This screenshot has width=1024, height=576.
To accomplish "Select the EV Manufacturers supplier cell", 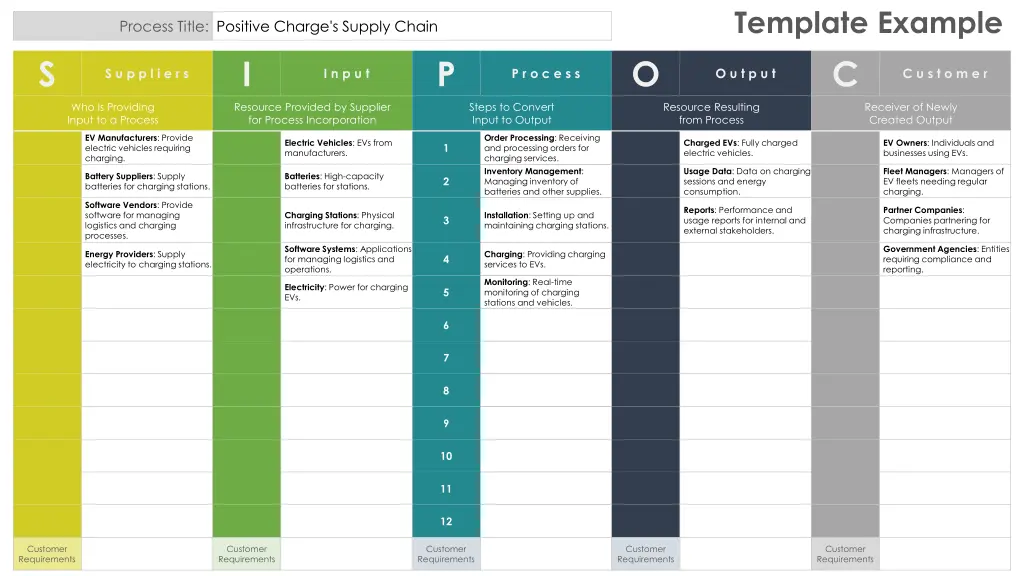I will [x=147, y=148].
